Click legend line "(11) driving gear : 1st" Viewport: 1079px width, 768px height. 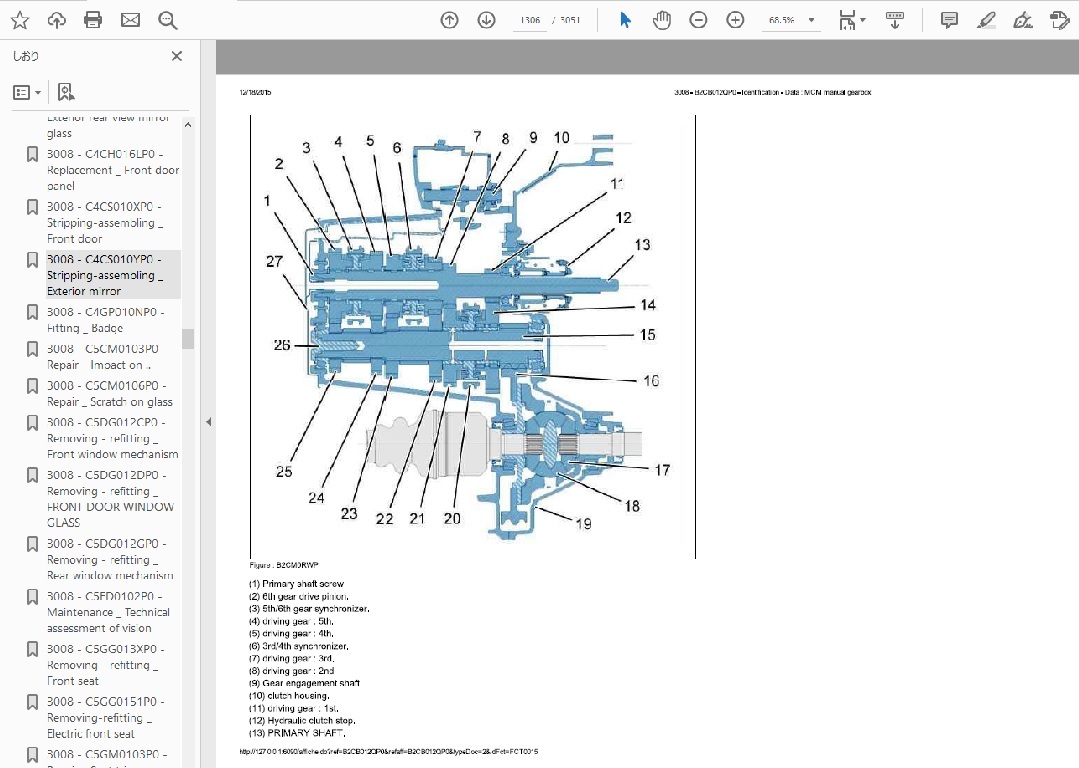coord(294,708)
